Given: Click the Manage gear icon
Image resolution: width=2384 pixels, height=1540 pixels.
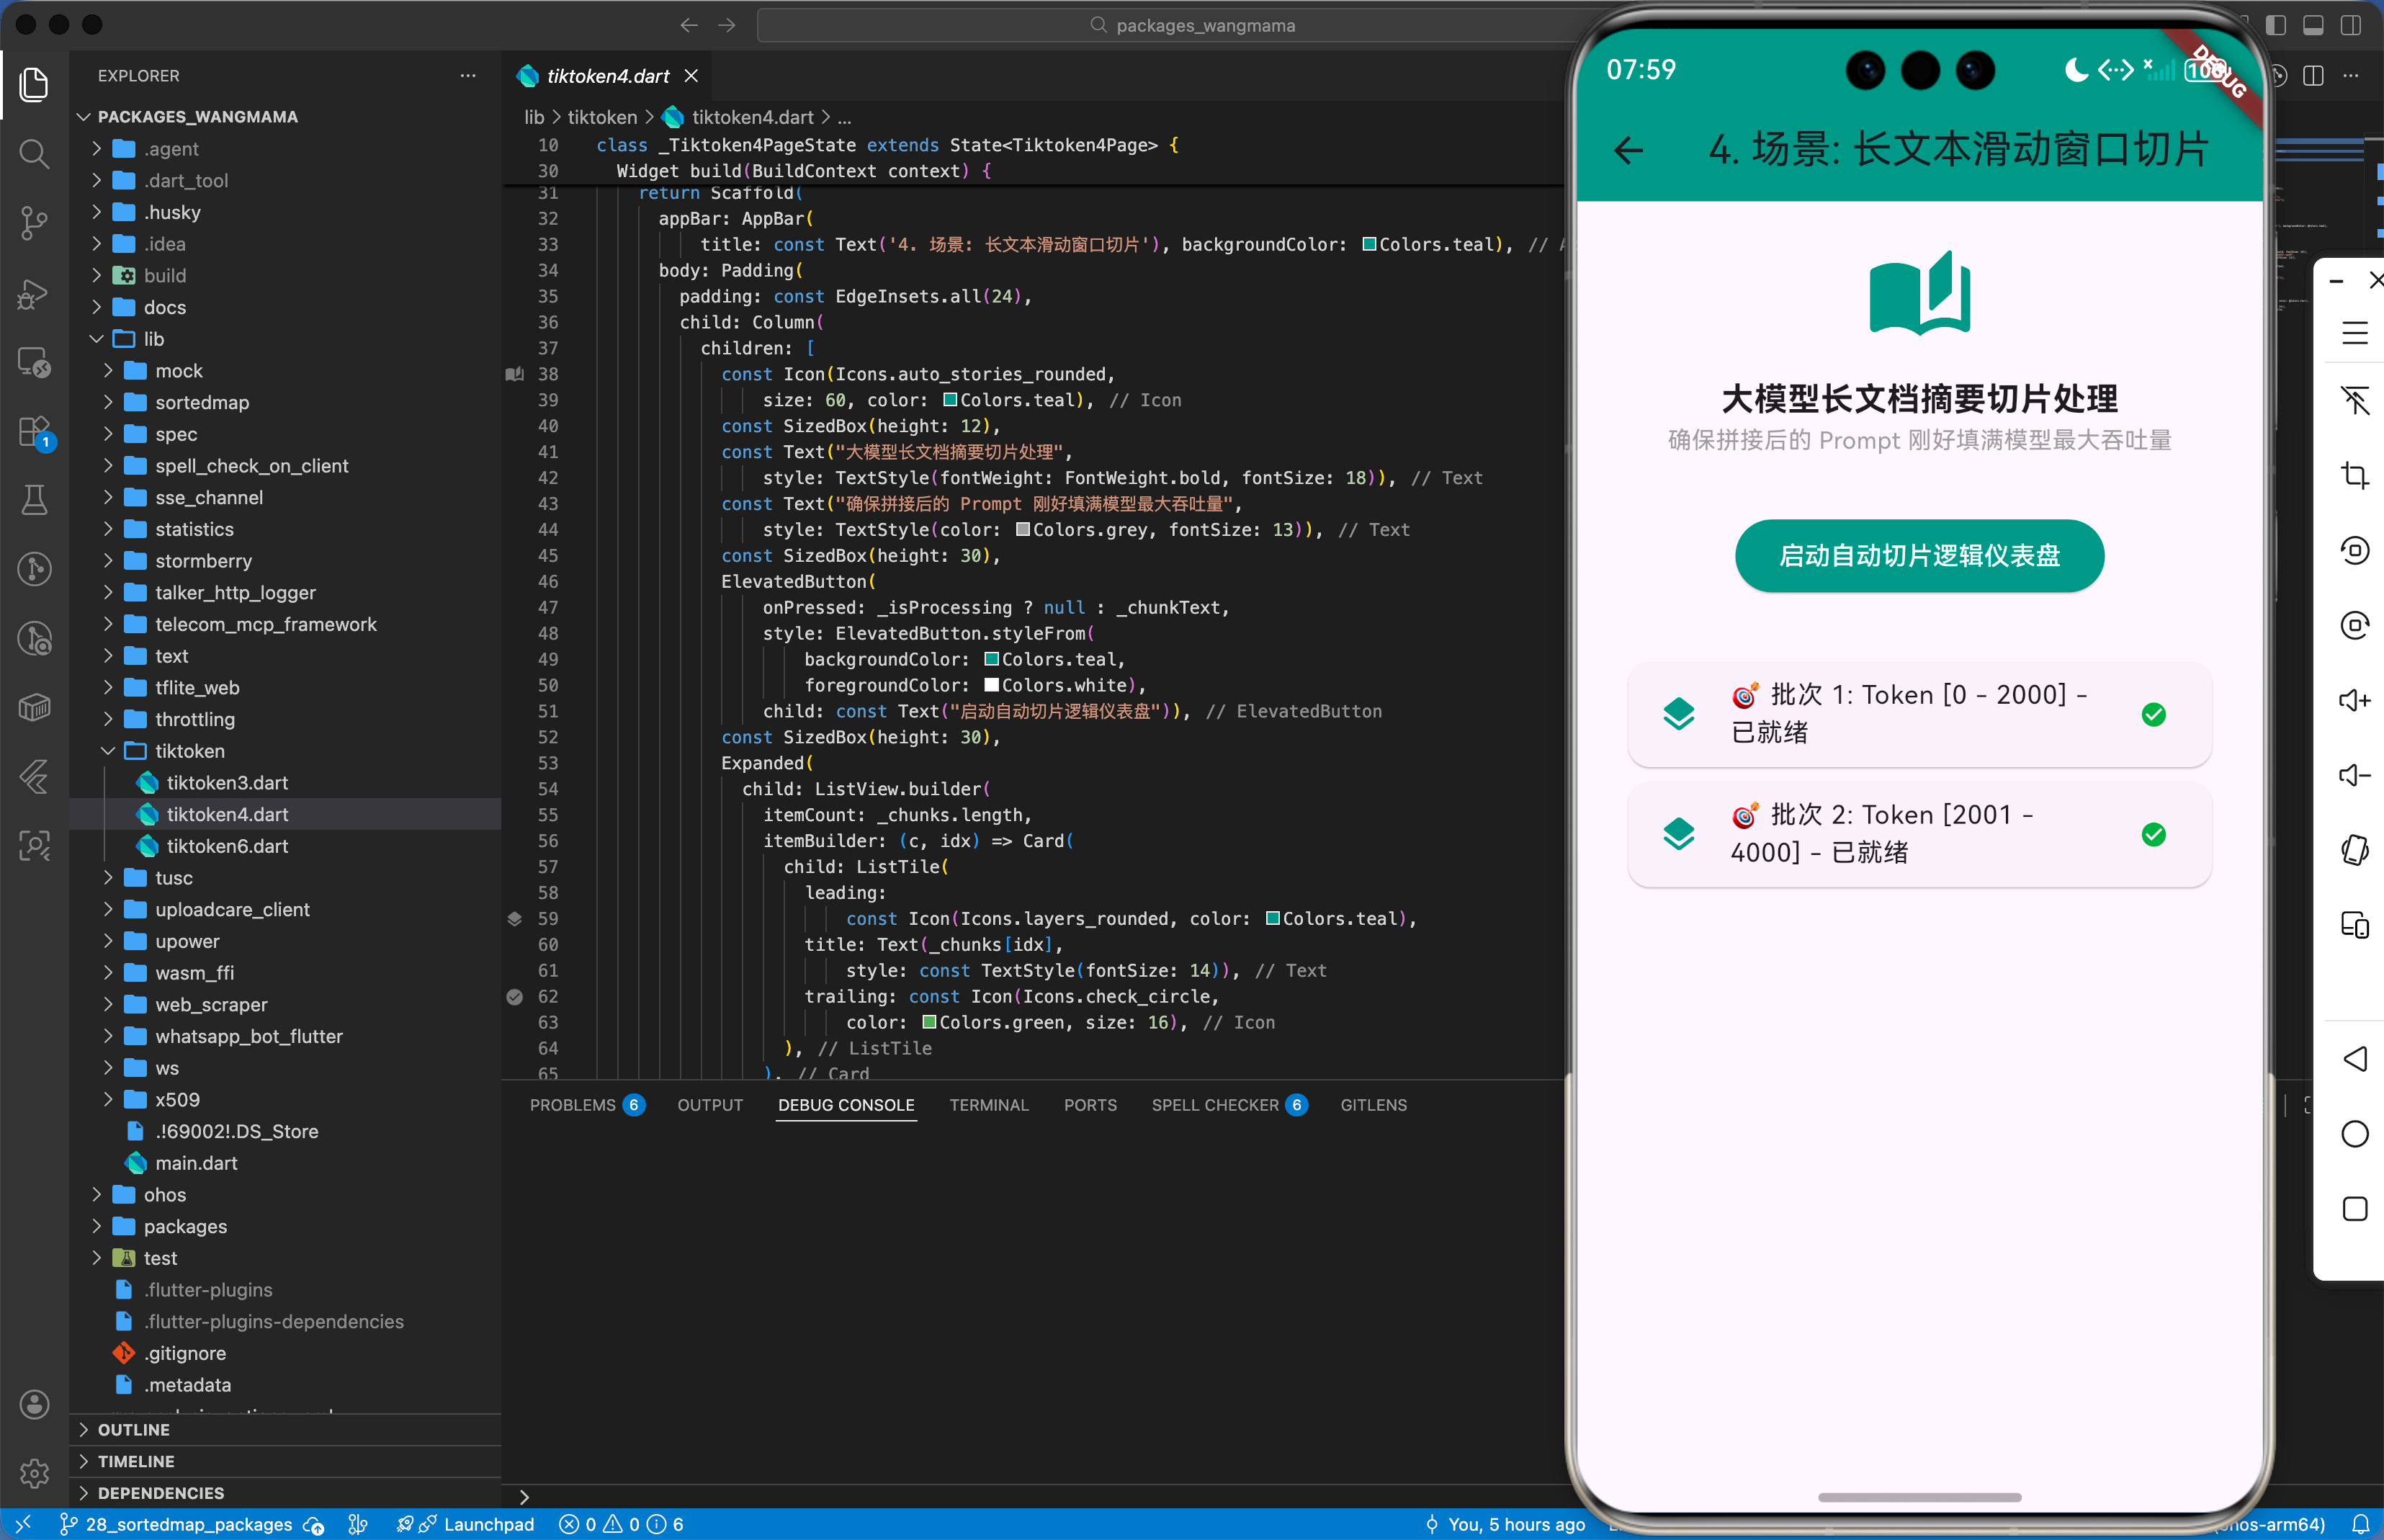Looking at the screenshot, I should point(34,1473).
